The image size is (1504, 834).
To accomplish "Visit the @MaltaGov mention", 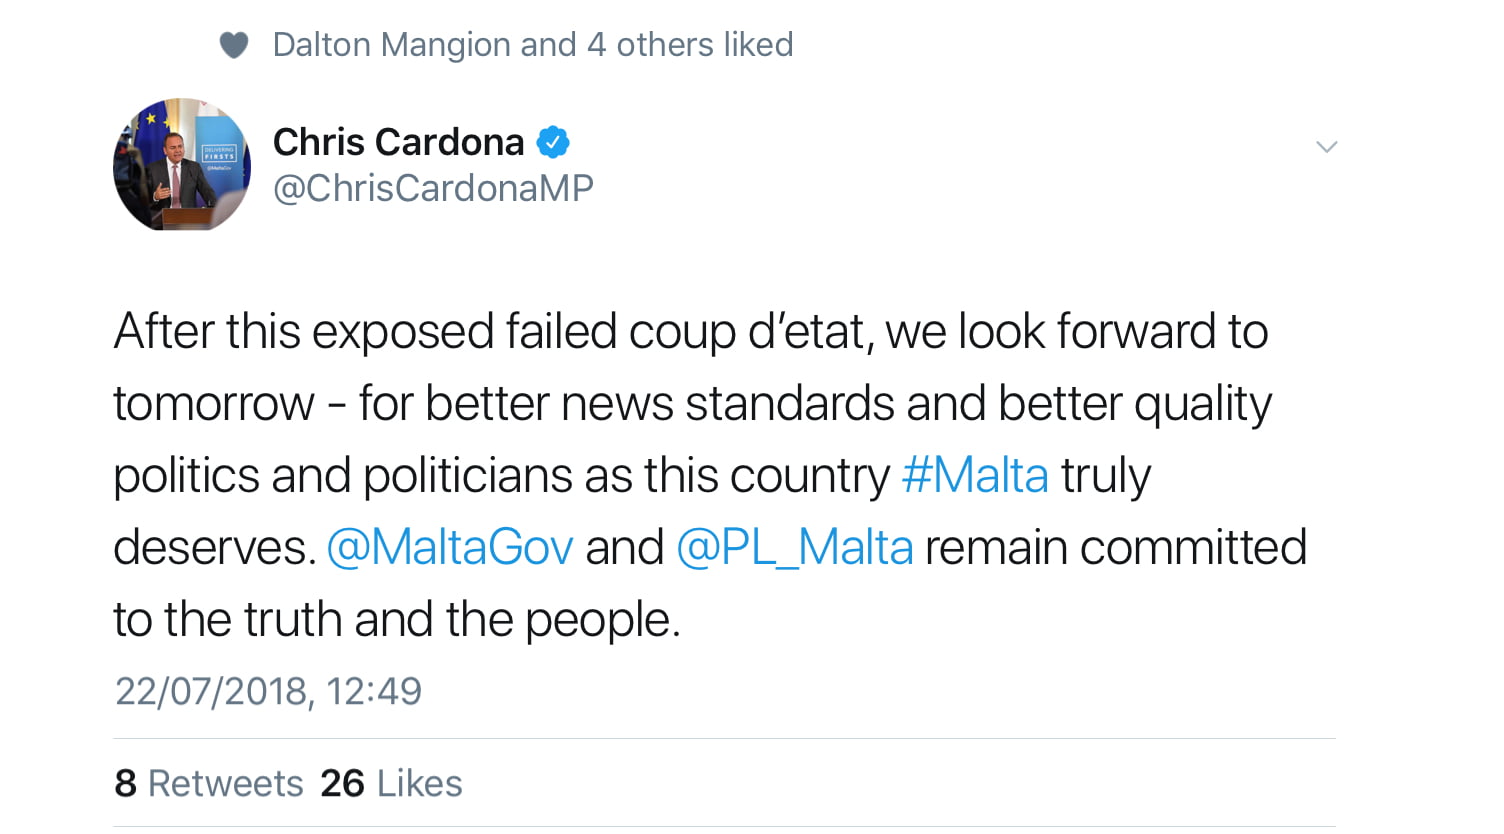I will click(x=450, y=547).
